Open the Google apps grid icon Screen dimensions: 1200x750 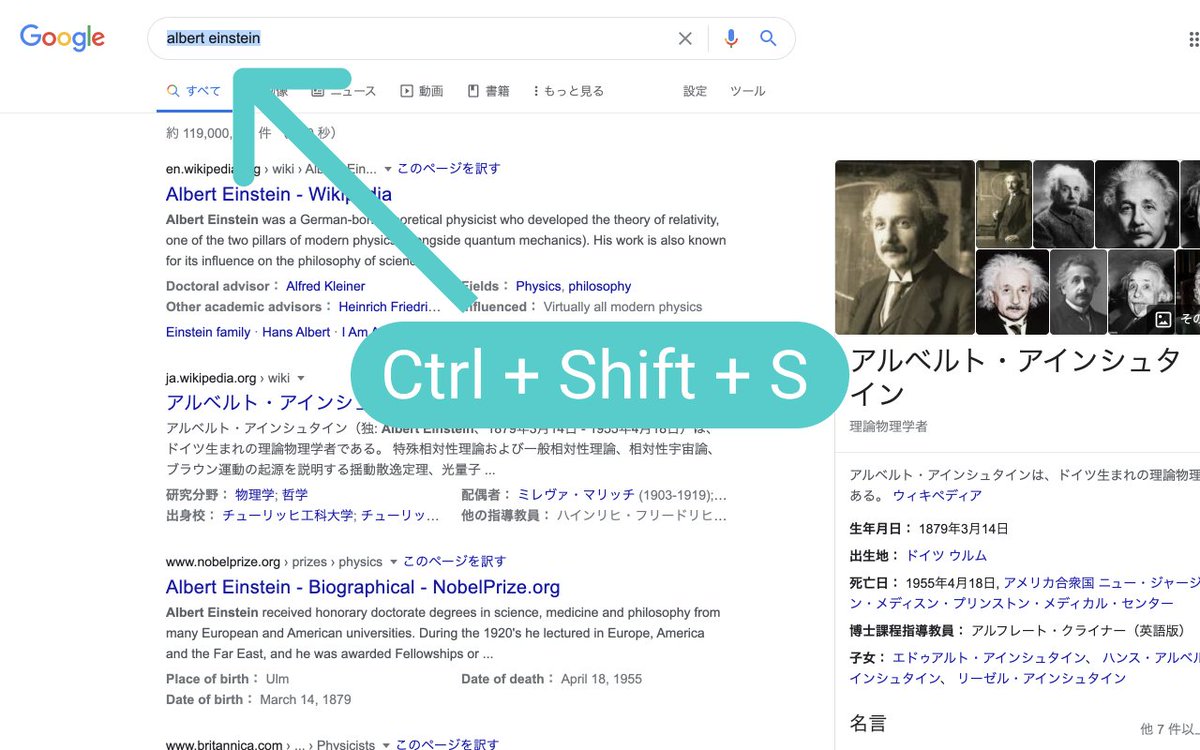1192,39
